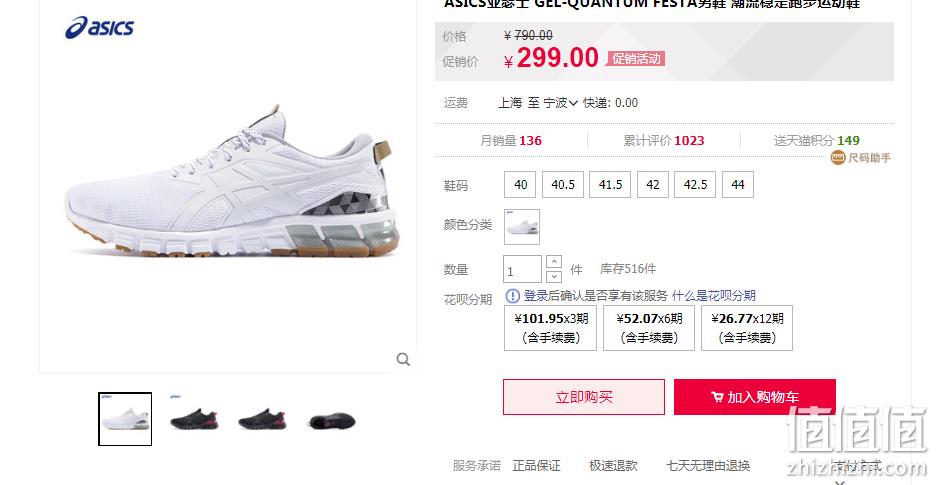Click cart icon in 加入购物车 button
This screenshot has width=936, height=485.
[x=718, y=397]
